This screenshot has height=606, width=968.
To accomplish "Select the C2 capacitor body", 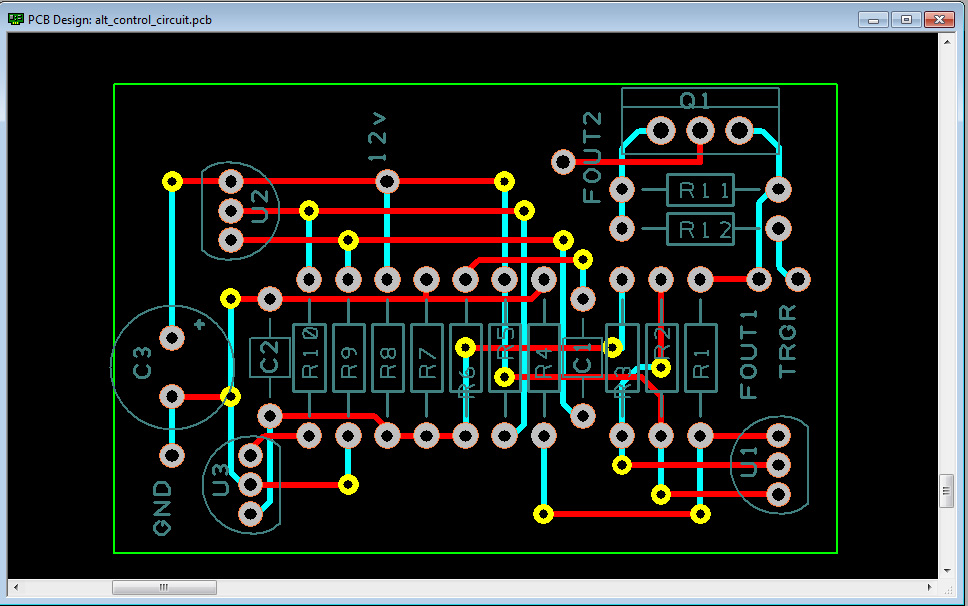I will point(269,357).
